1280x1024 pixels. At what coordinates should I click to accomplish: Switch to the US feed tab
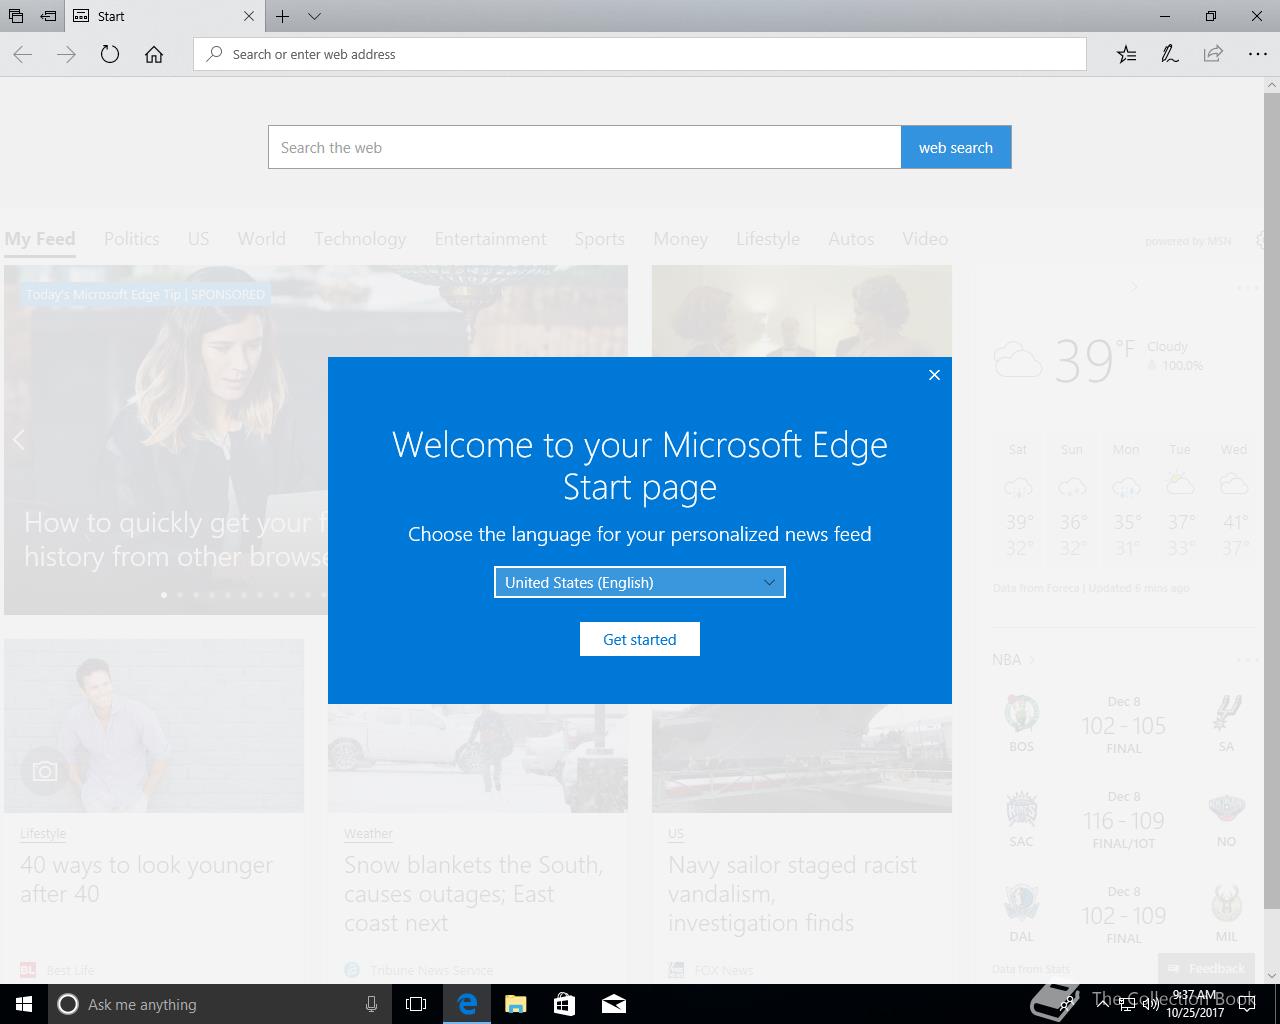tap(198, 239)
